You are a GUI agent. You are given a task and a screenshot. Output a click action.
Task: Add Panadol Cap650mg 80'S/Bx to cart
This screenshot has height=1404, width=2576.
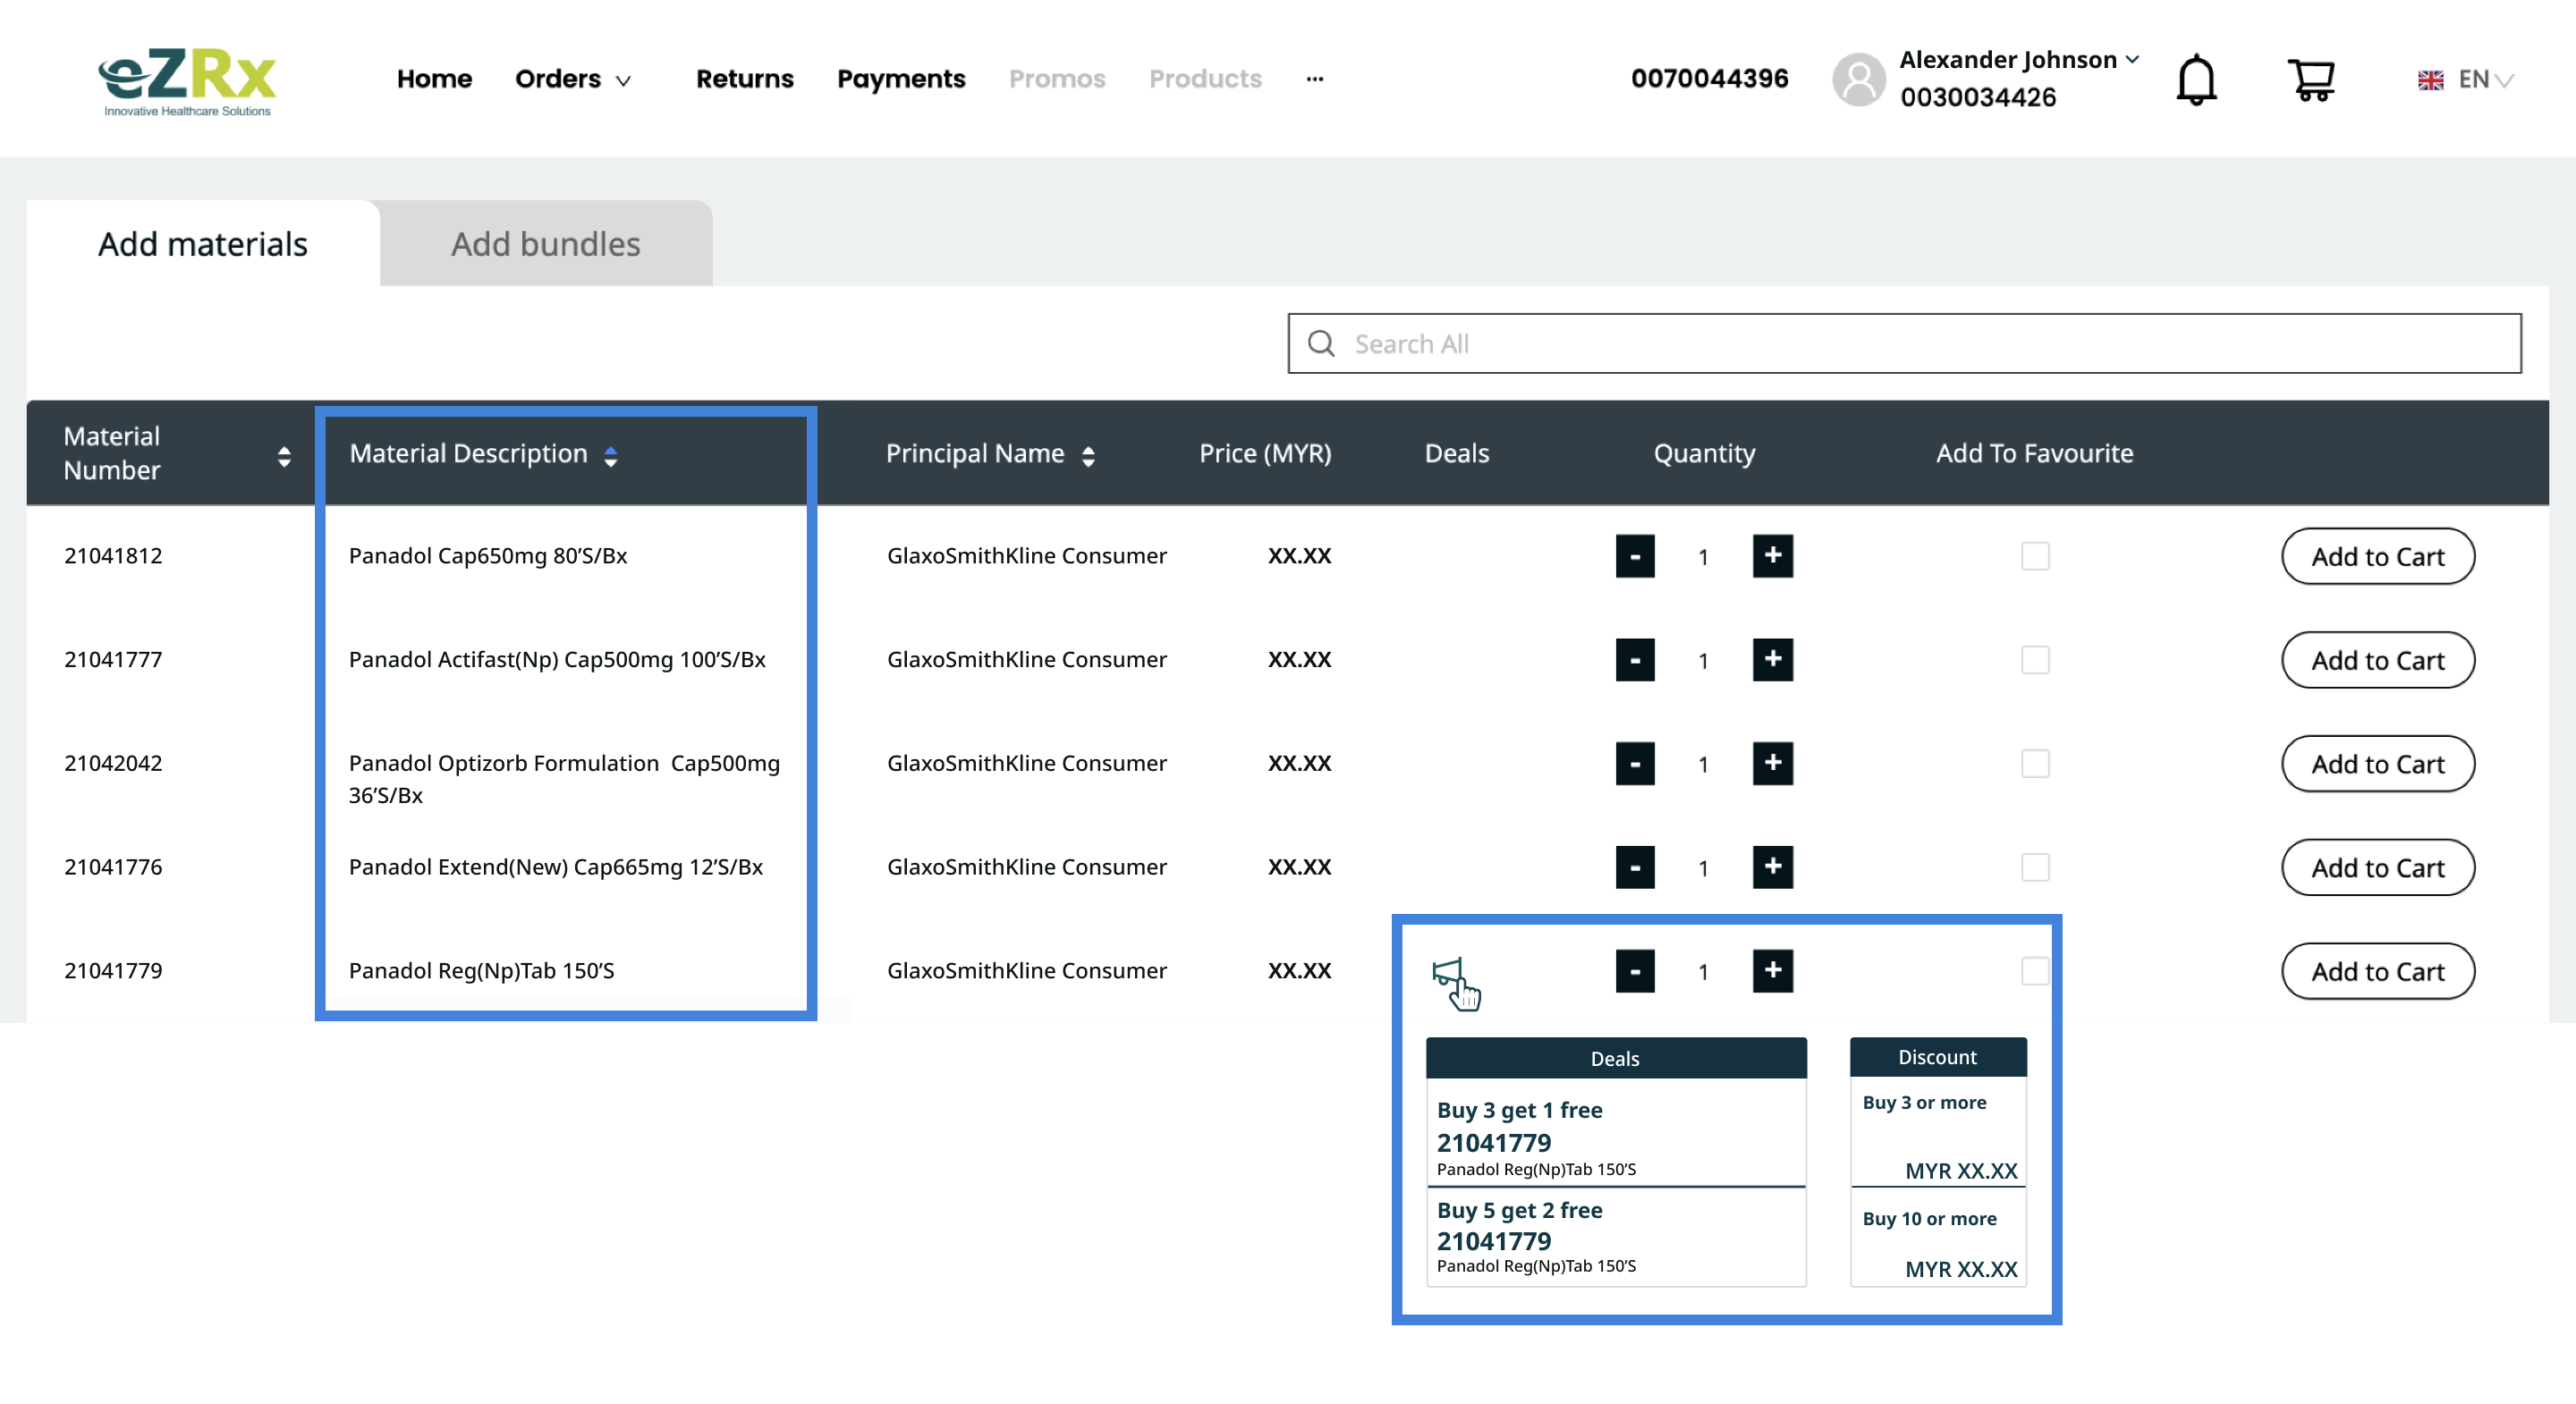tap(2378, 557)
